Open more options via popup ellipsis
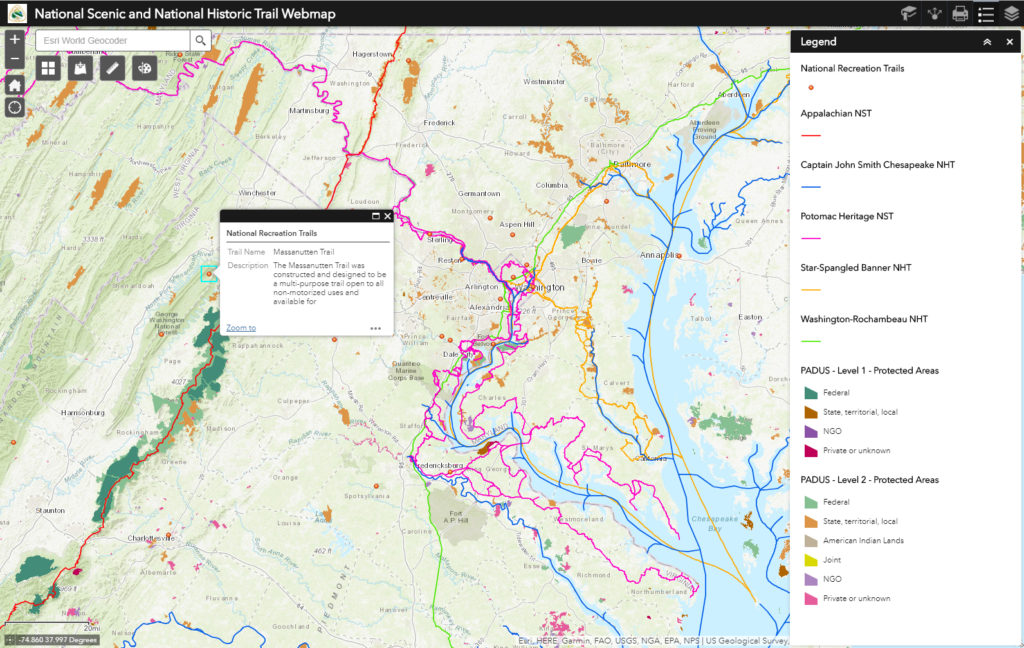The width and height of the screenshot is (1024, 648). [x=376, y=328]
